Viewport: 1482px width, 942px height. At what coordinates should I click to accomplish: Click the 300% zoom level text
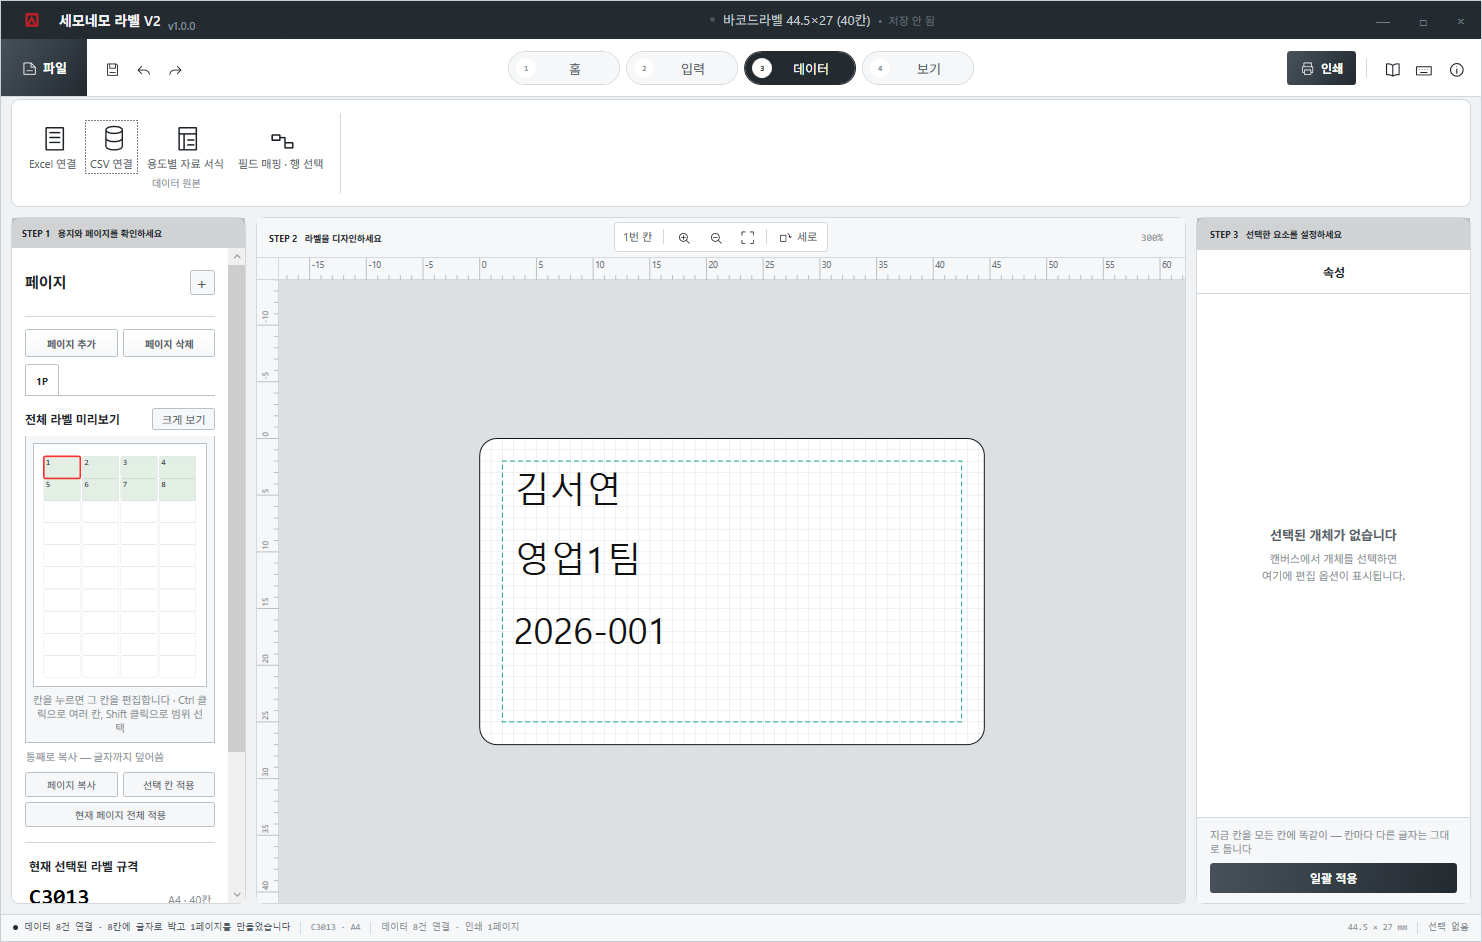1152,238
